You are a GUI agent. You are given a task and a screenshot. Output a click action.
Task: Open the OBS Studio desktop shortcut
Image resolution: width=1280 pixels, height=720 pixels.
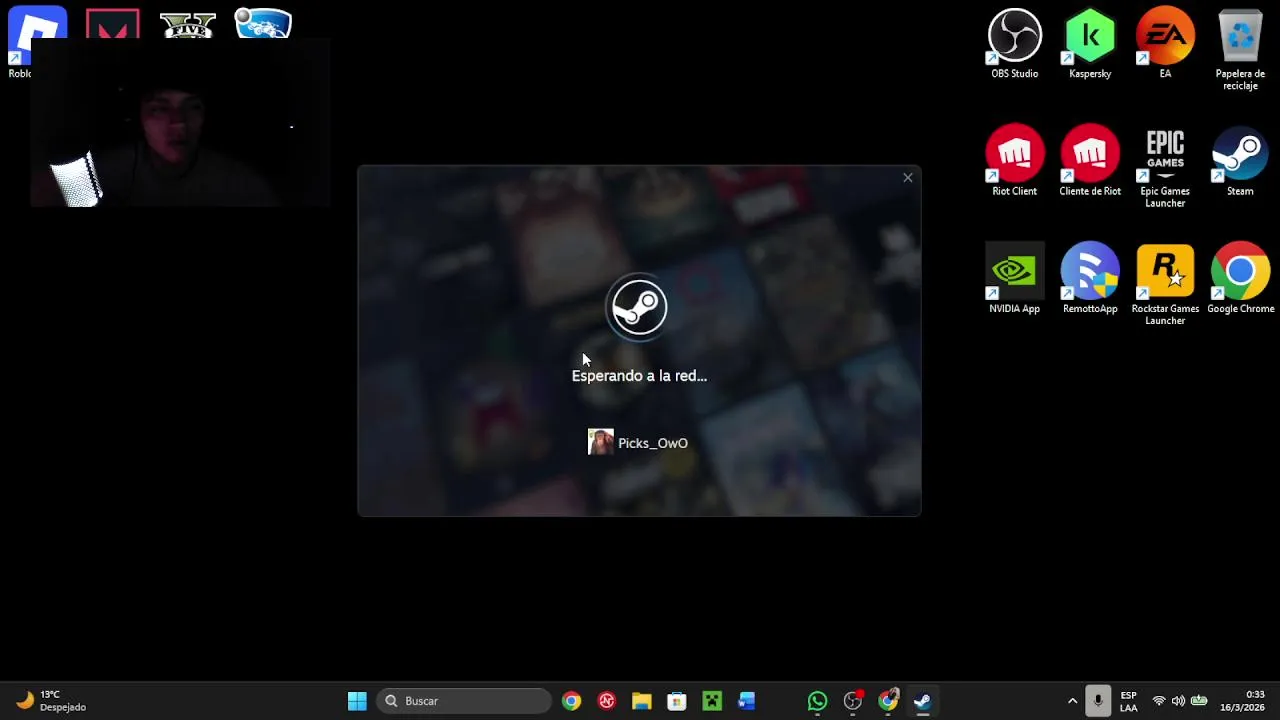(1014, 43)
